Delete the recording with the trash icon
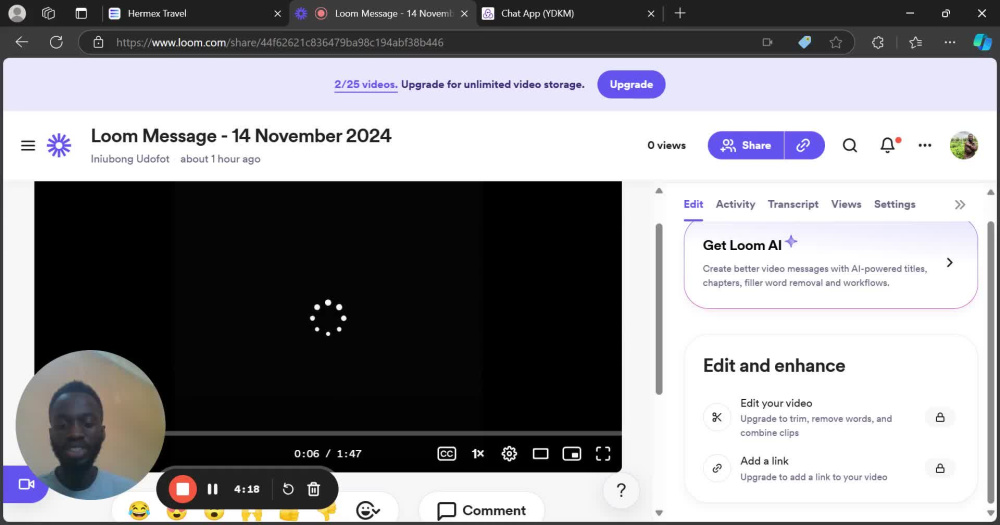This screenshot has height=525, width=1000. point(314,489)
